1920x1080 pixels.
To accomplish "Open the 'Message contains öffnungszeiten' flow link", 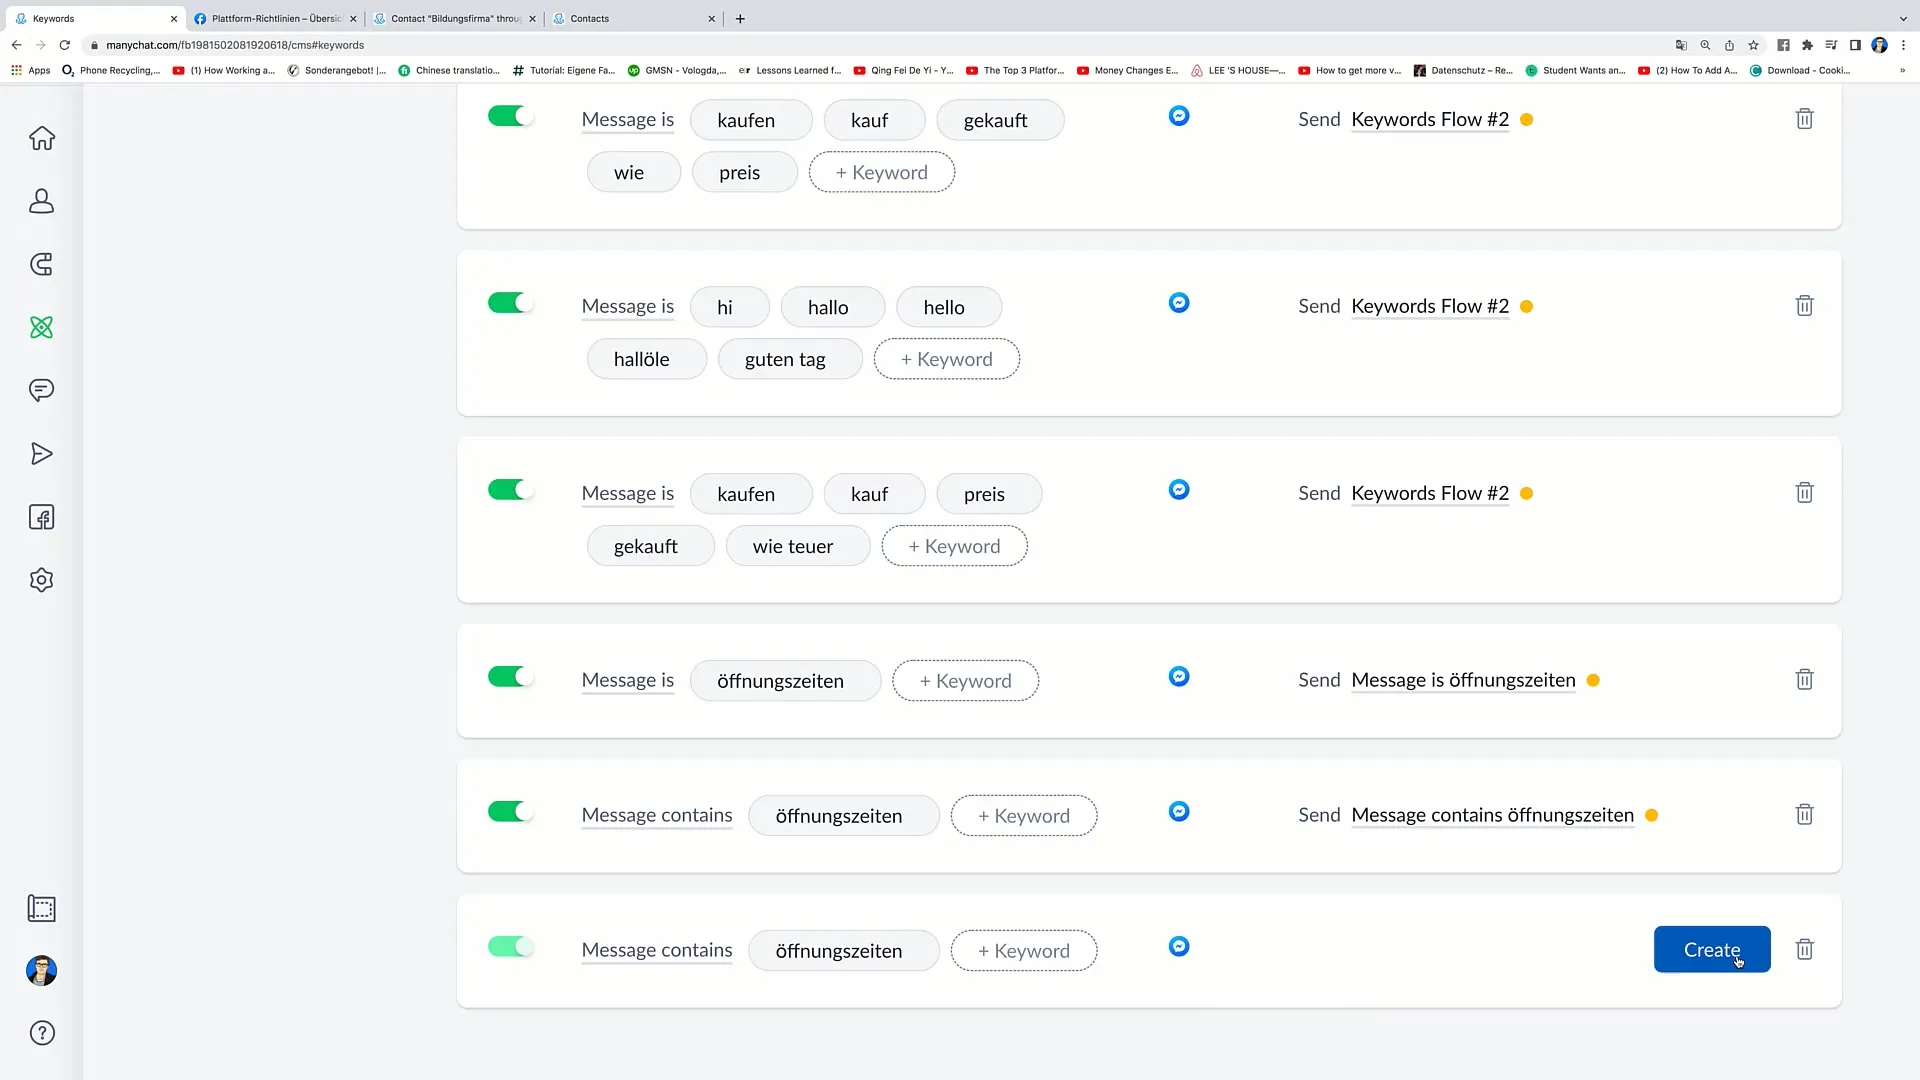I will [1492, 816].
